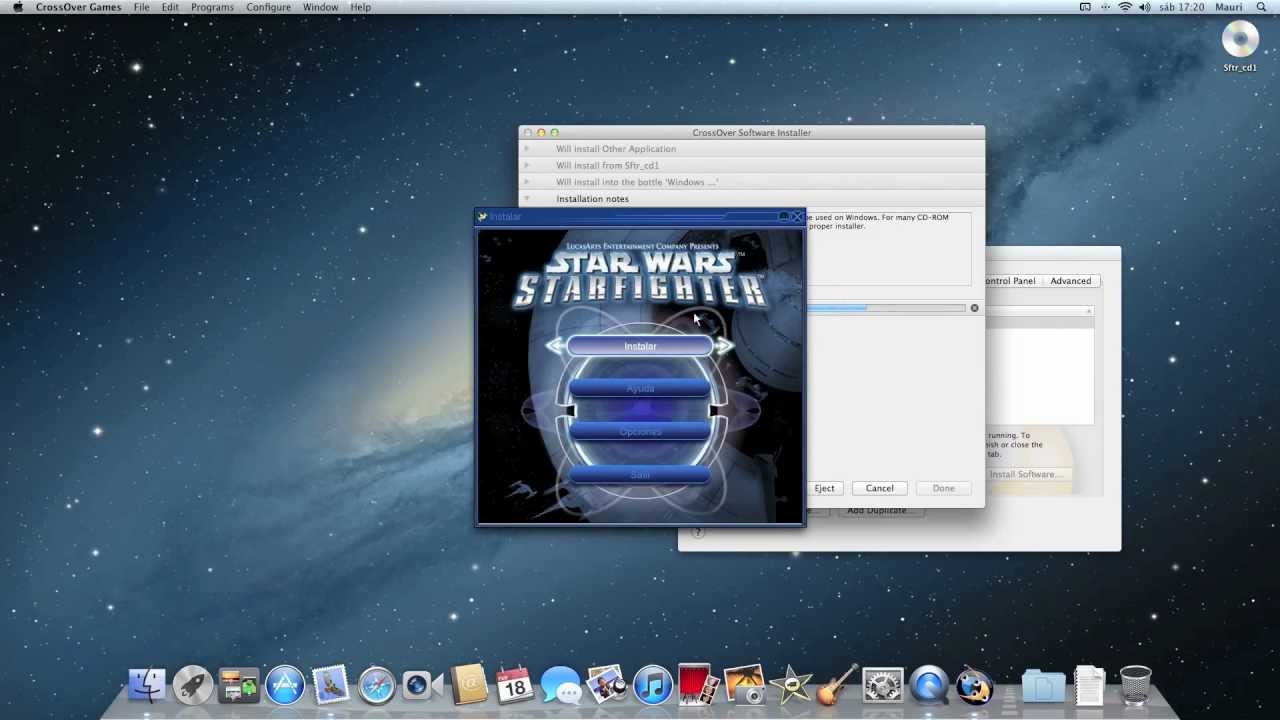Open Spotlight search in the menu bar
Image resolution: width=1280 pixels, height=720 pixels.
[x=1261, y=7]
